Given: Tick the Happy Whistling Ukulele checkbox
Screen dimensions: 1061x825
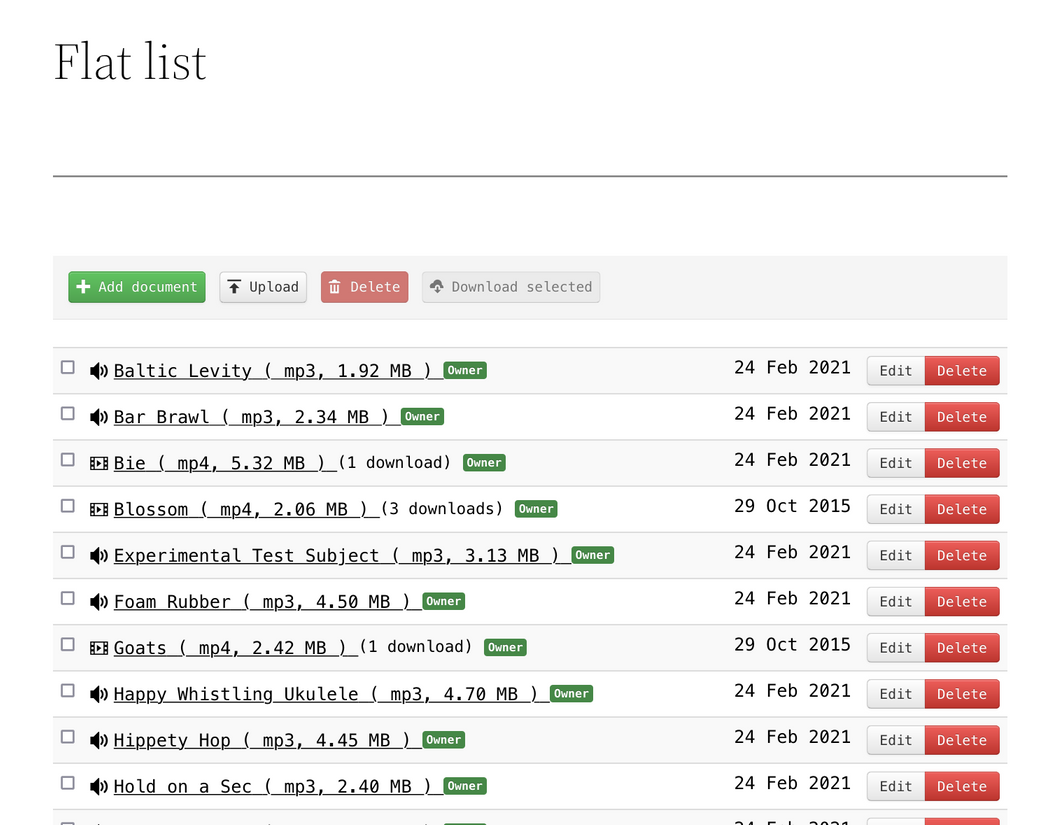Looking at the screenshot, I should [68, 690].
